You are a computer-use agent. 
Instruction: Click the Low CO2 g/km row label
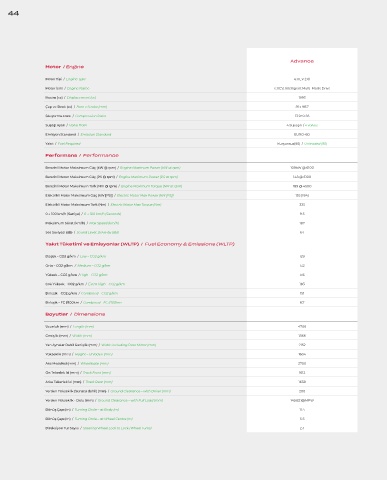point(76,256)
